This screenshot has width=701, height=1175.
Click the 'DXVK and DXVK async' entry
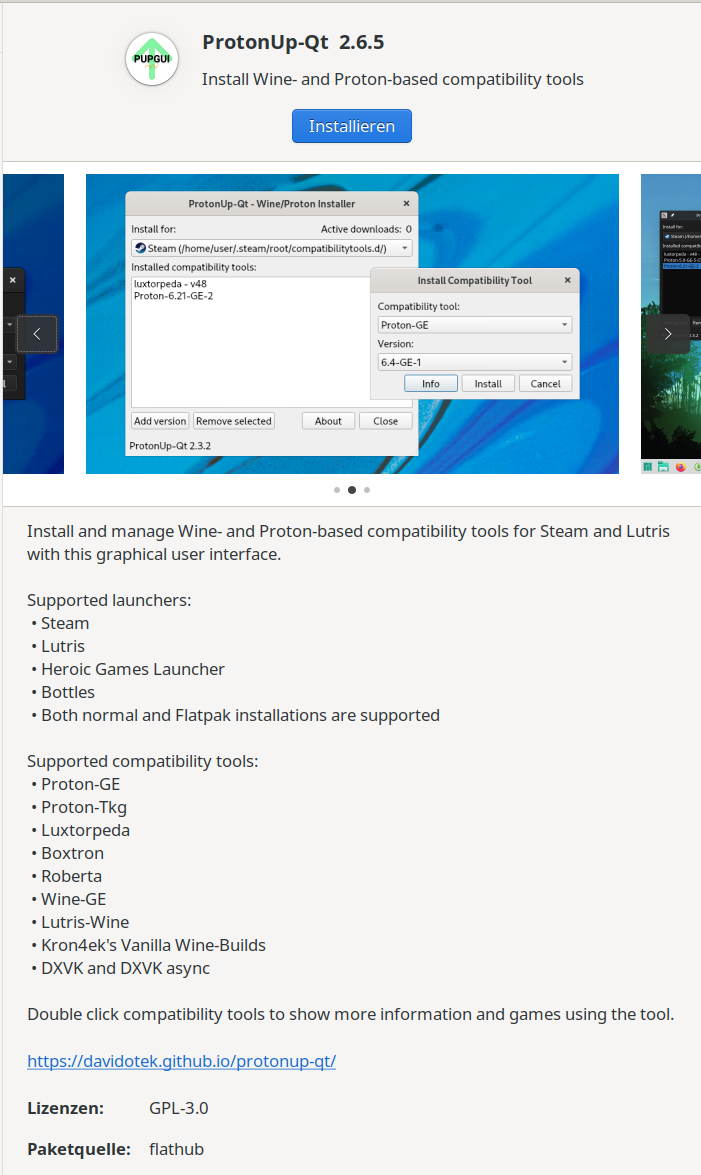click(x=126, y=968)
